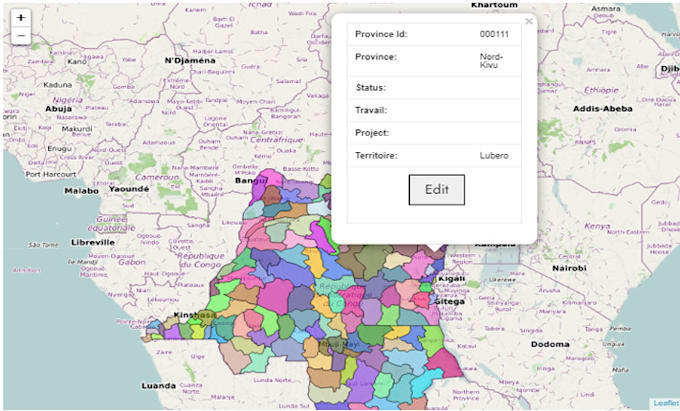Click Yaoundé city label on map

(129, 189)
